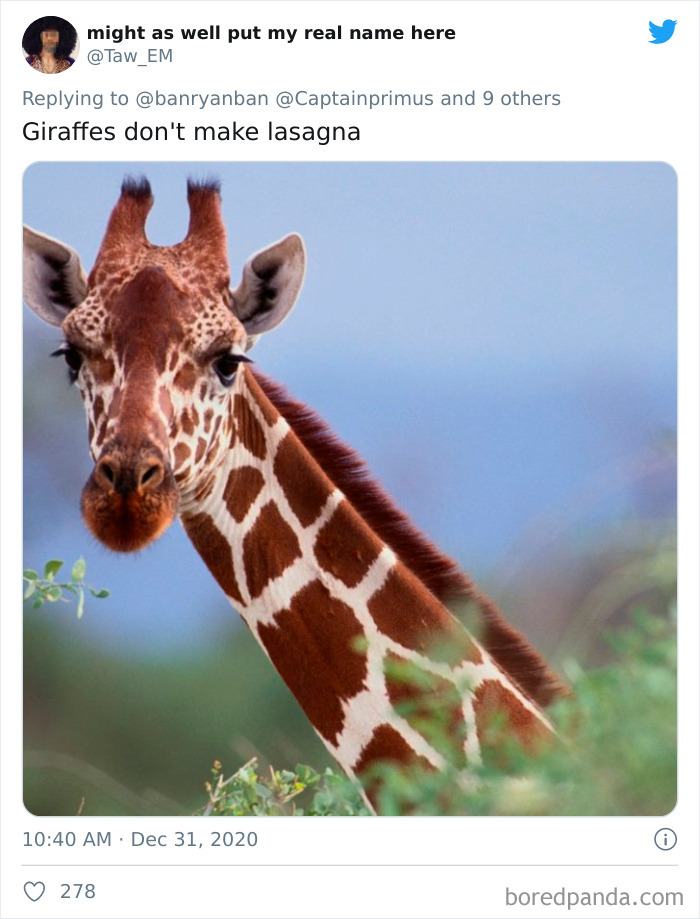Screen dimensions: 700x919
Task: Click the giraffe's nose in the photo
Action: [130, 492]
